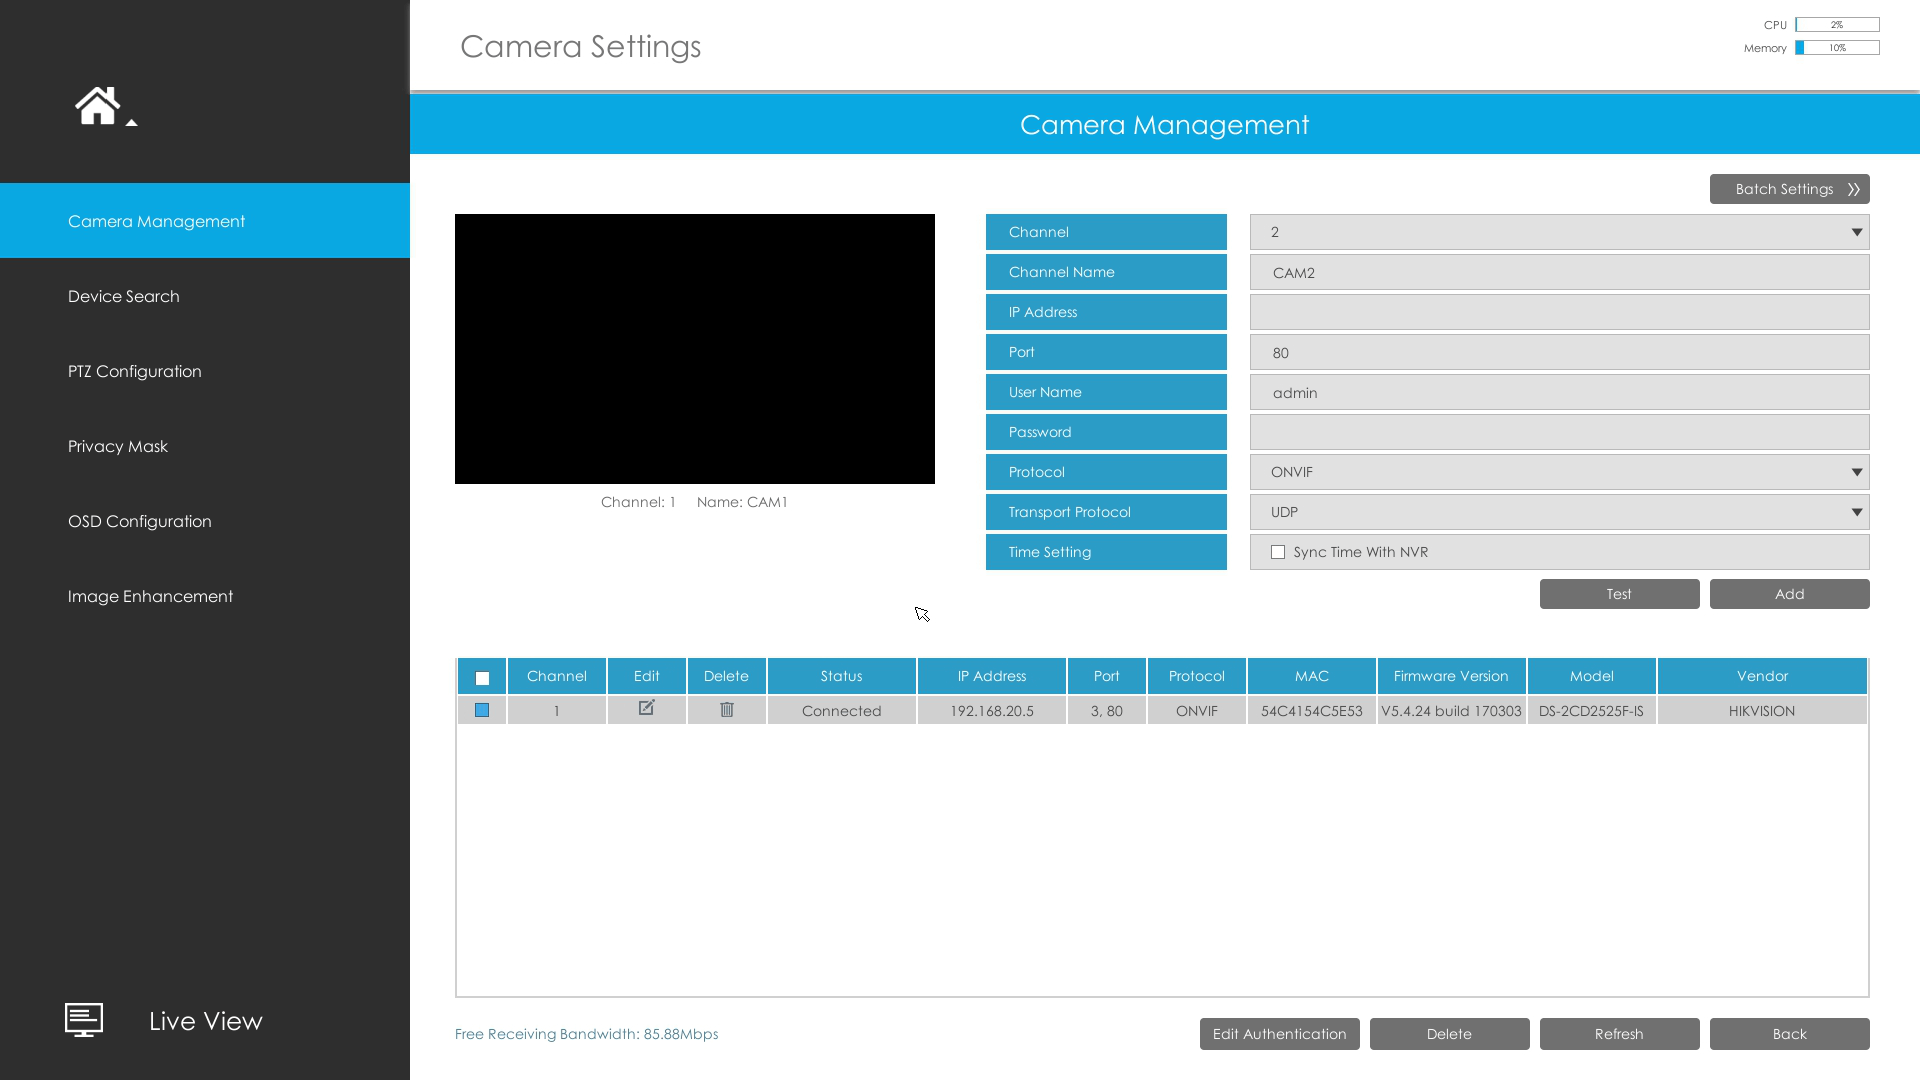1920x1080 pixels.
Task: Click the 192.168.20.5 IP cell
Action: click(991, 711)
